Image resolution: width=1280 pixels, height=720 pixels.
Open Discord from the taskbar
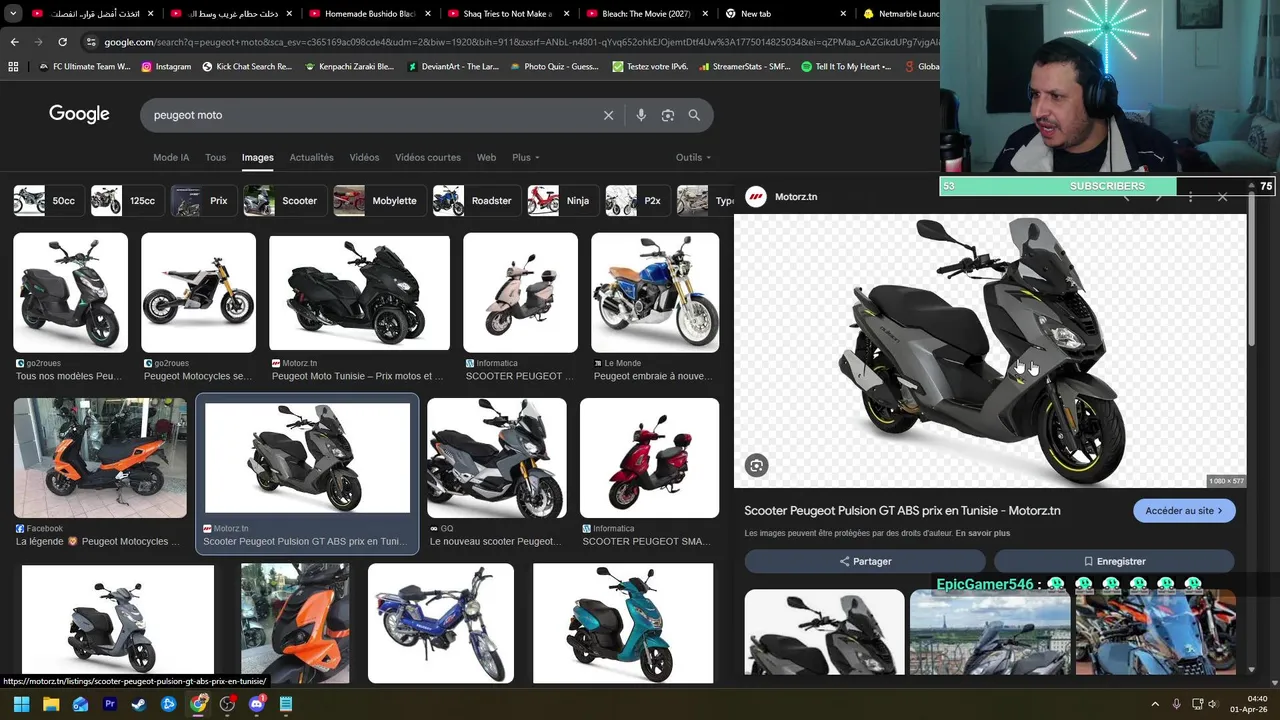tap(257, 704)
